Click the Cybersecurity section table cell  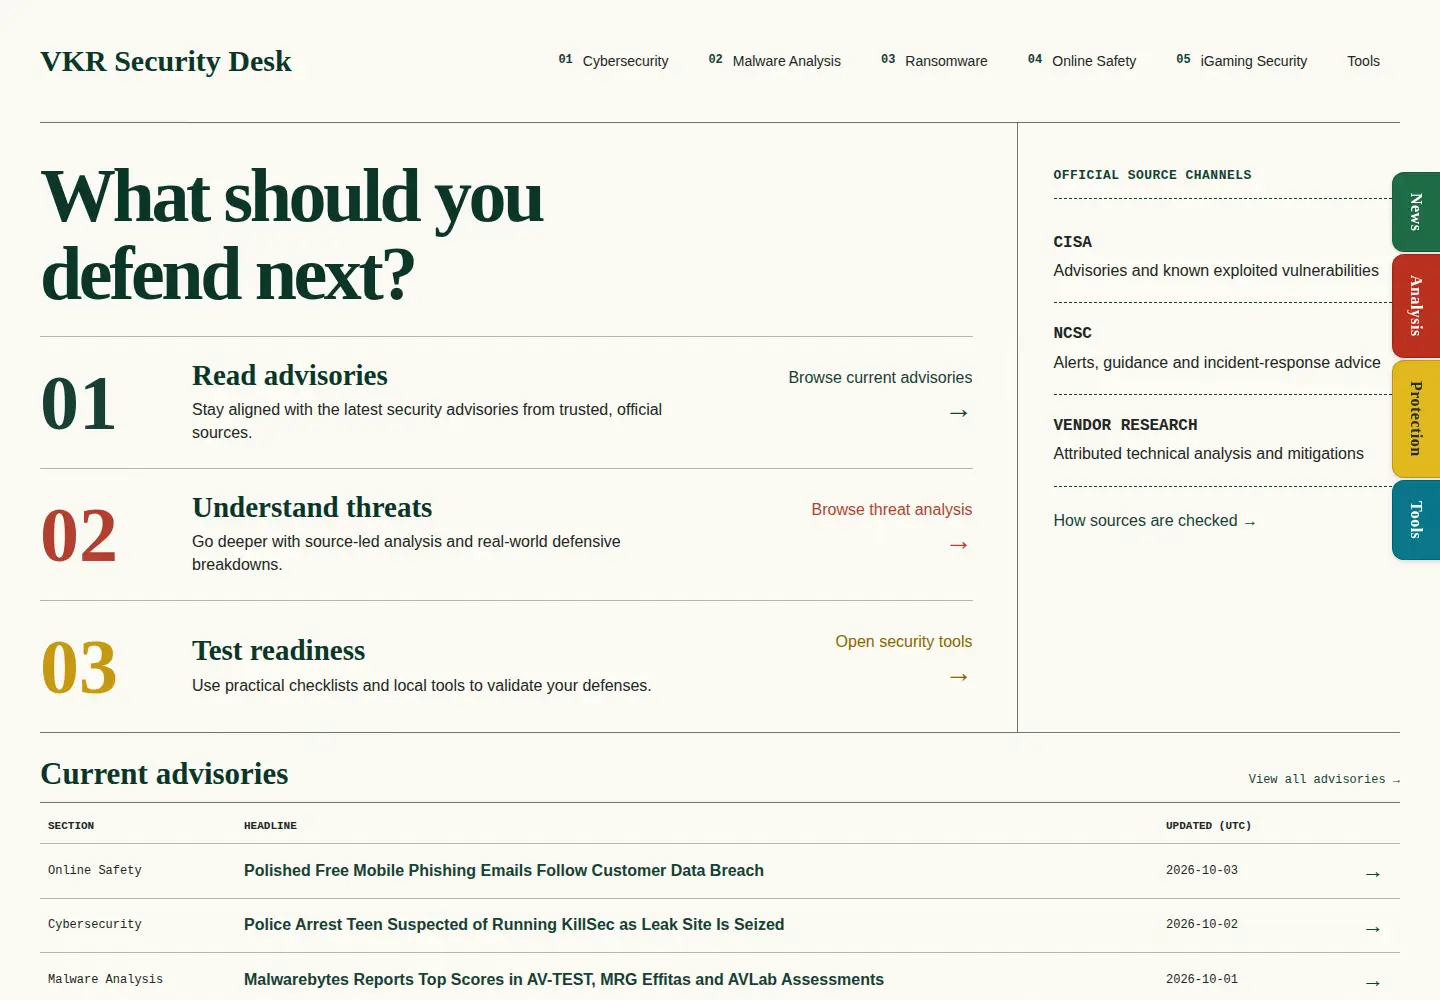95,925
